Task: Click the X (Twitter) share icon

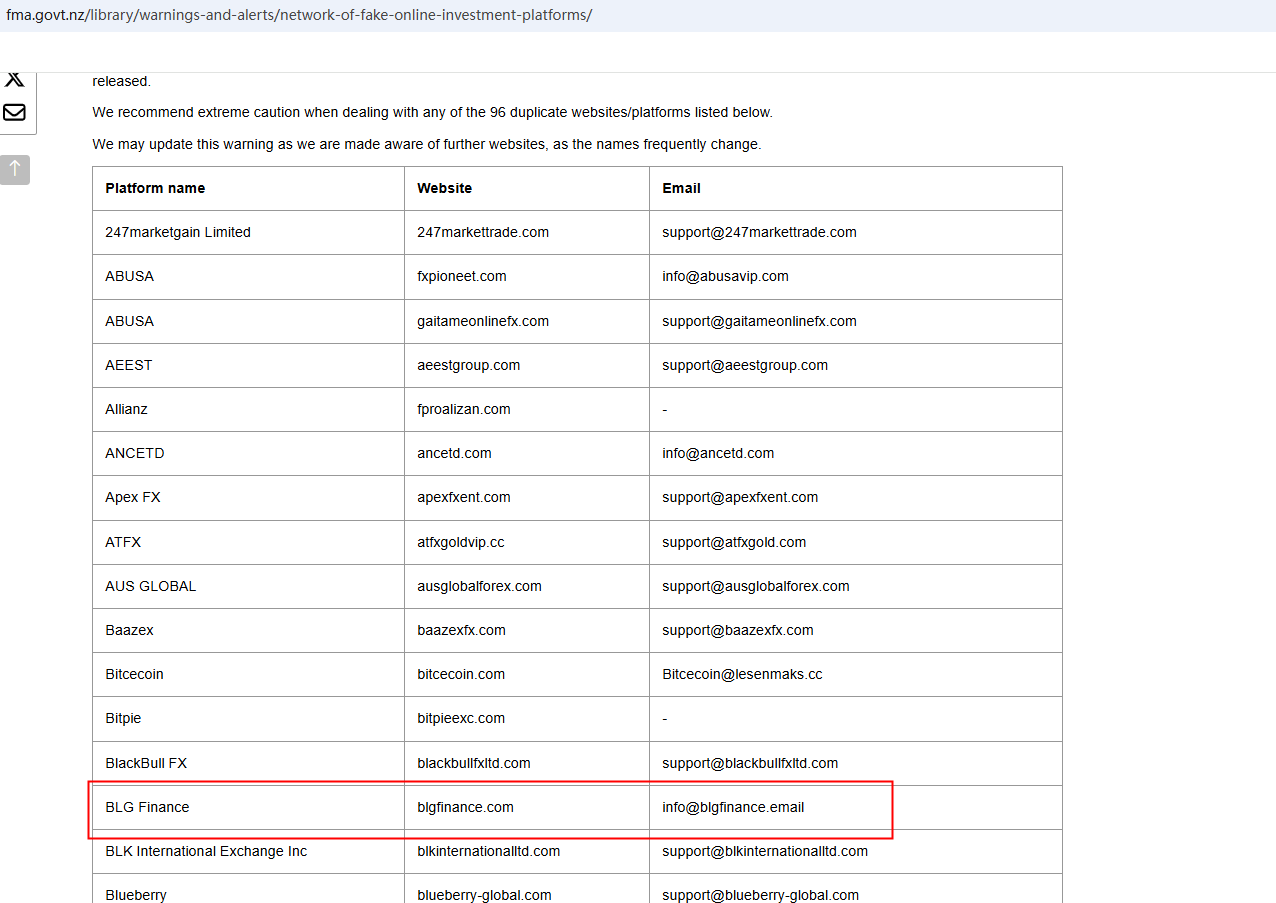Action: pos(14,80)
